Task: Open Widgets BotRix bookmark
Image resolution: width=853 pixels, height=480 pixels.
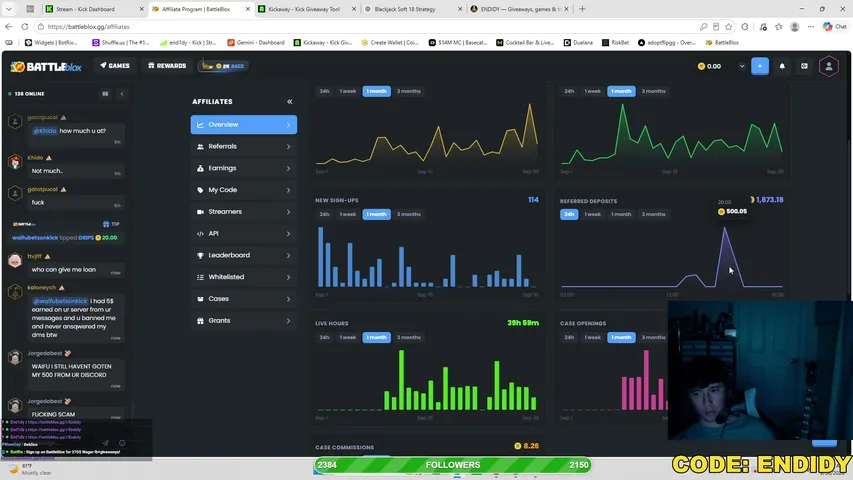Action: pyautogui.click(x=51, y=42)
